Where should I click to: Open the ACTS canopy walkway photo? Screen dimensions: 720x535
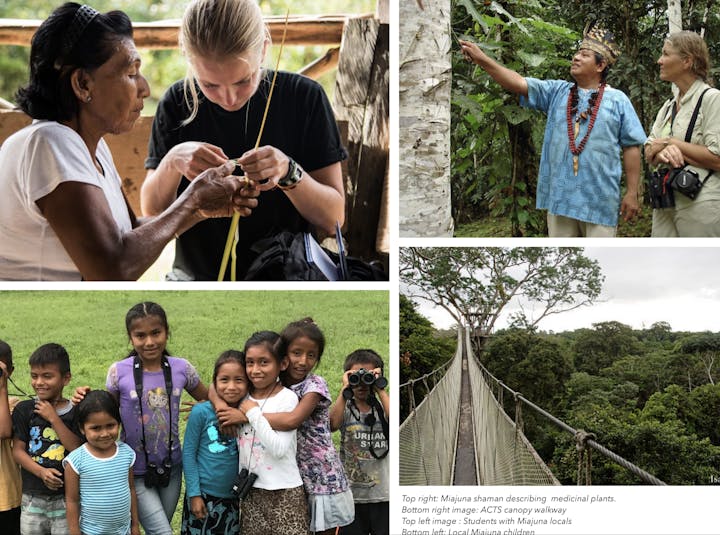pos(559,366)
